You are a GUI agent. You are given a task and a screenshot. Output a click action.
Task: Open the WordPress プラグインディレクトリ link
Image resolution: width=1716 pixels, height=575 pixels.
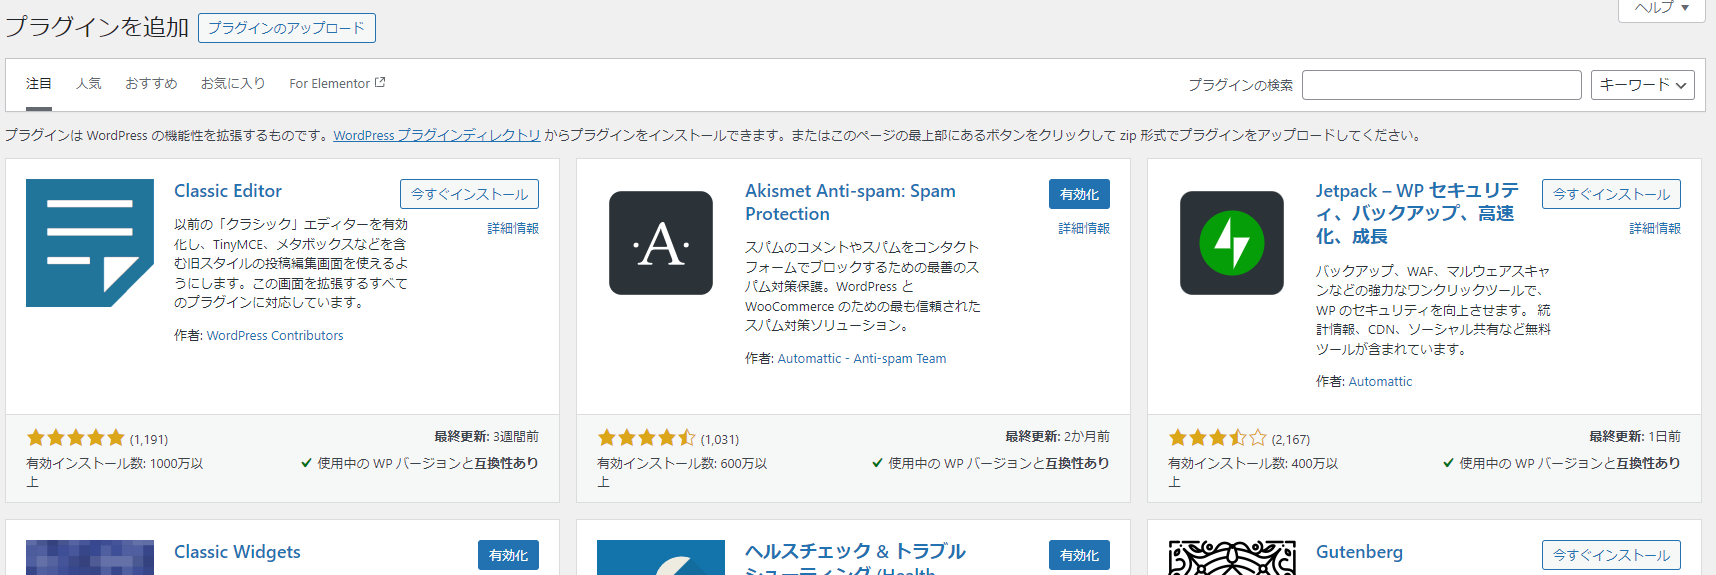click(436, 135)
